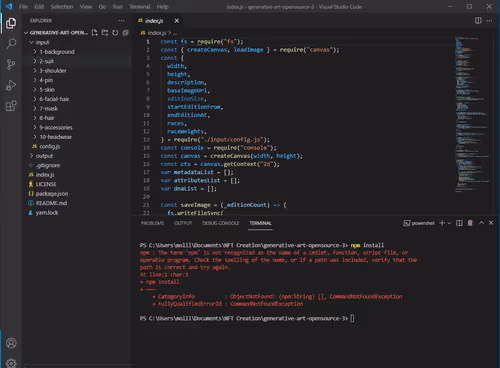Expand the 3-shoulder folder

click(x=53, y=71)
